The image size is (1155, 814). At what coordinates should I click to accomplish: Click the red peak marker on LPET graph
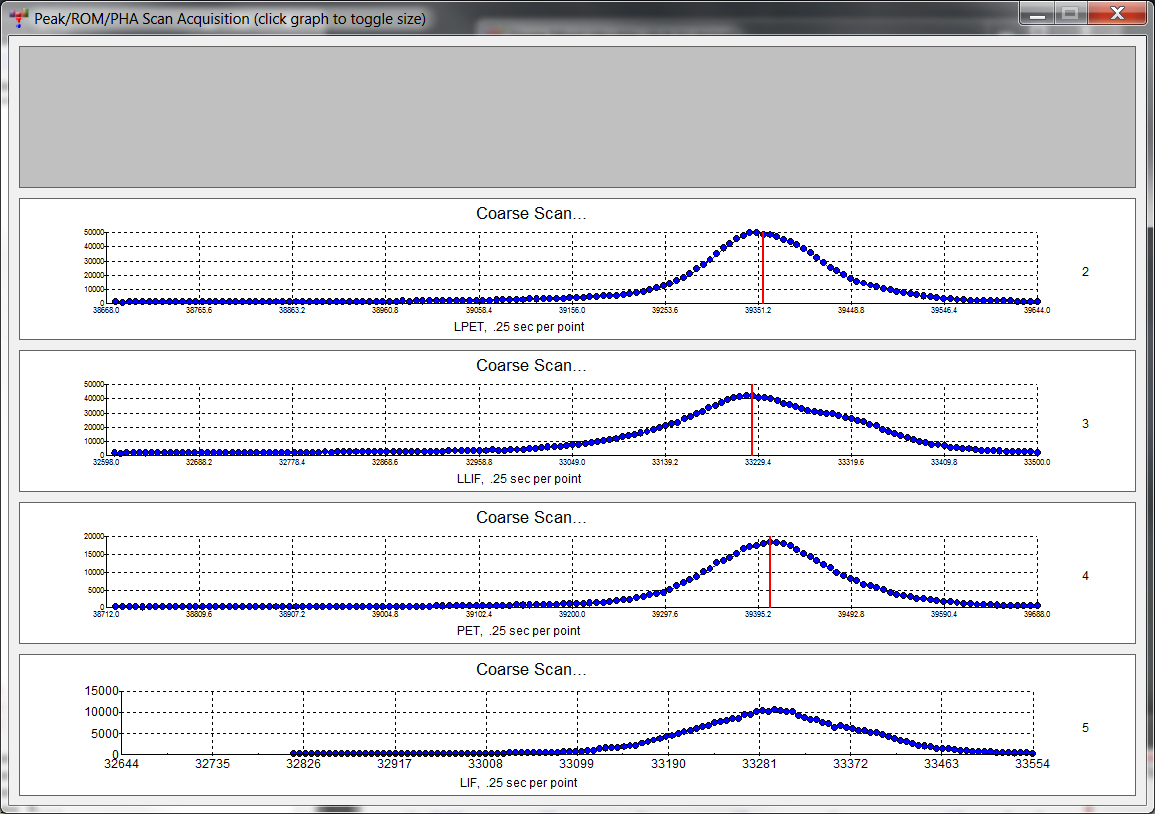point(762,270)
